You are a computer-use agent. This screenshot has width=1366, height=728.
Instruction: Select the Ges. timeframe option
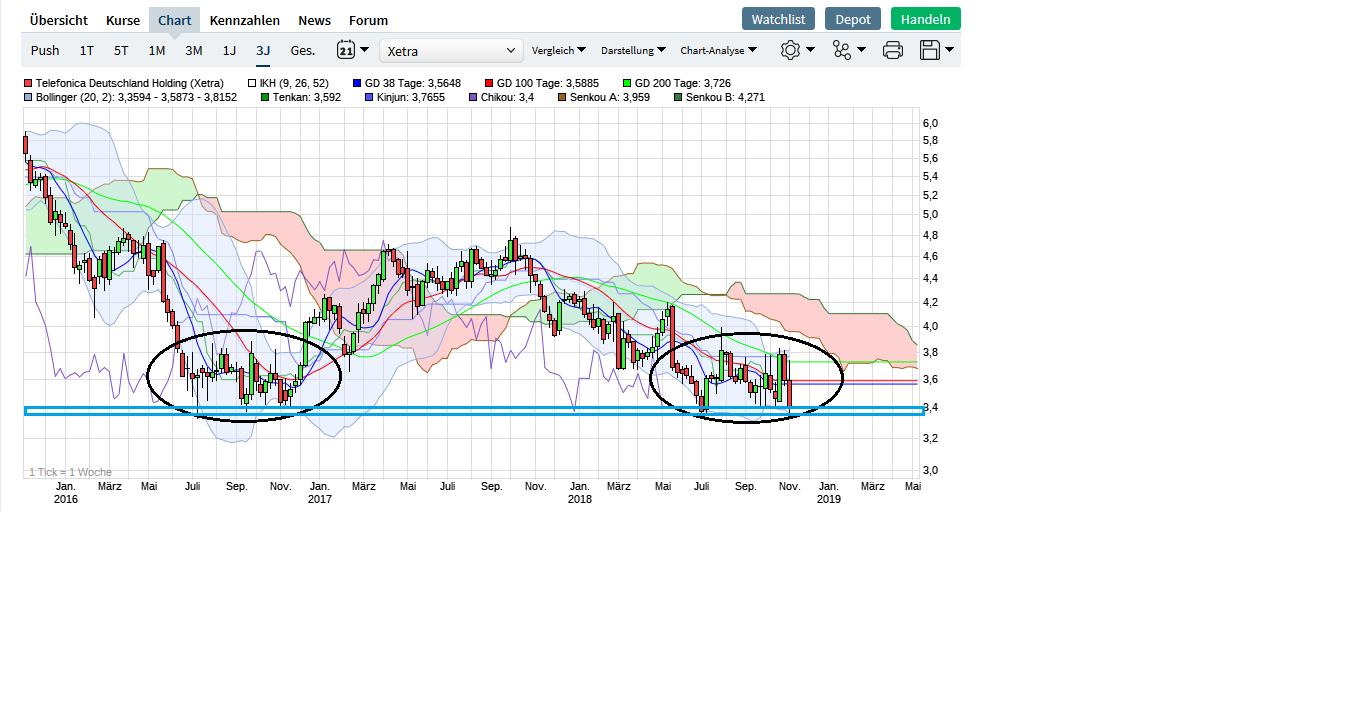302,50
